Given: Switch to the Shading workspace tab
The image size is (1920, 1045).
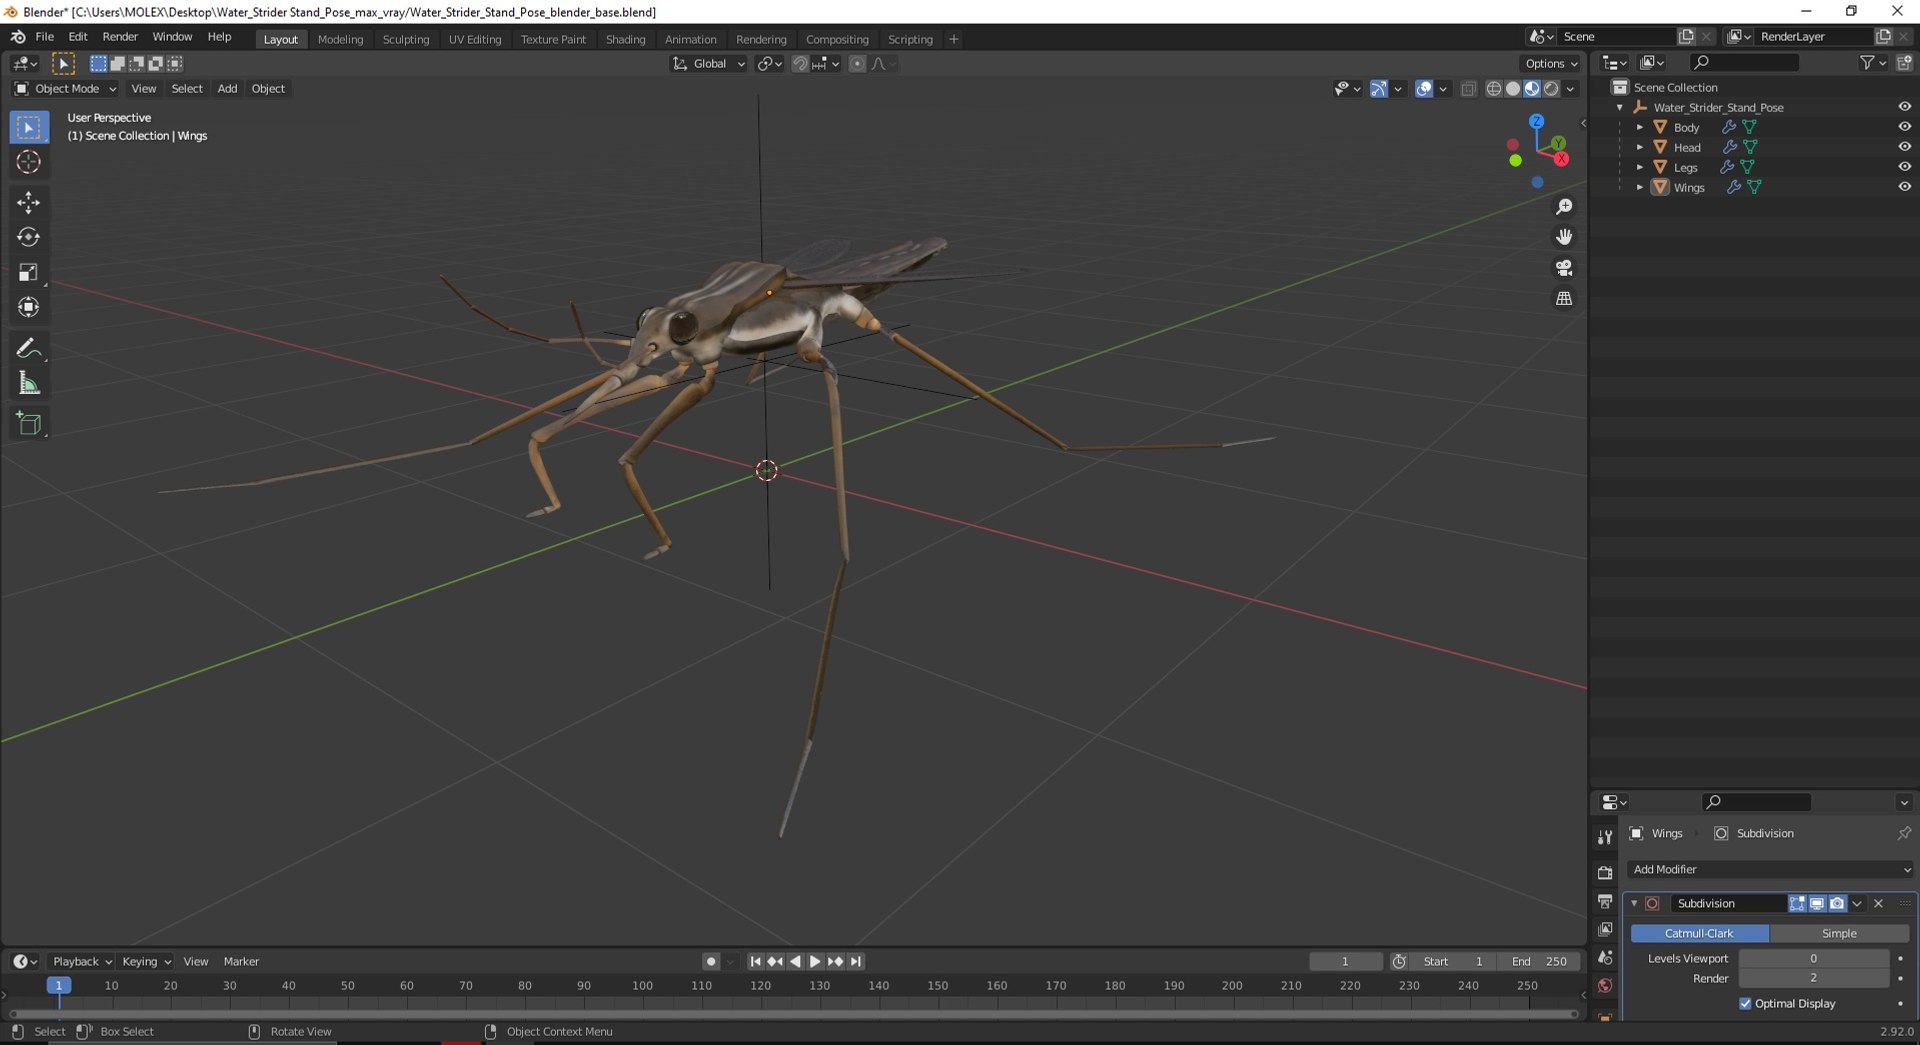Looking at the screenshot, I should point(625,39).
